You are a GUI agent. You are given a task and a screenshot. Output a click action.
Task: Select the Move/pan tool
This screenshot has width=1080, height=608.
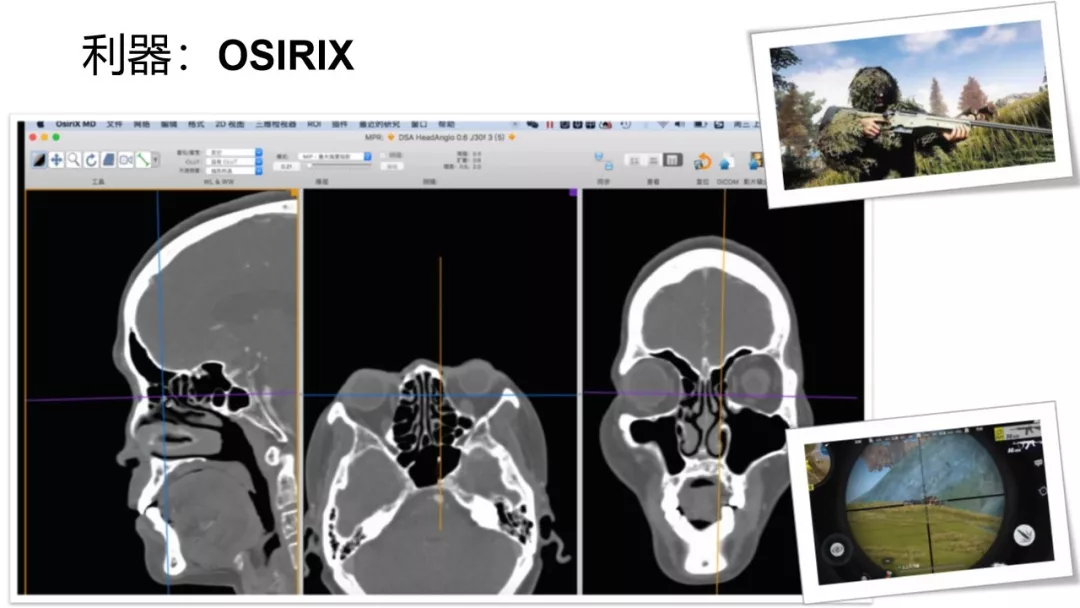(56, 160)
